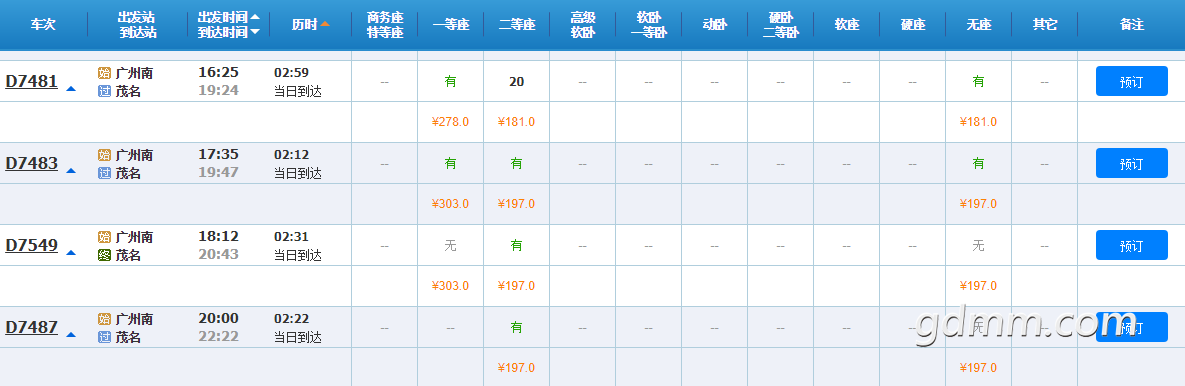Select first-class 有 availability for D7483
This screenshot has width=1185, height=386.
pos(450,163)
